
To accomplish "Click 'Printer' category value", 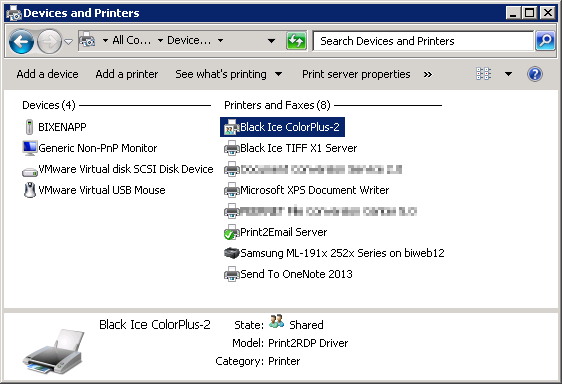I will point(284,361).
